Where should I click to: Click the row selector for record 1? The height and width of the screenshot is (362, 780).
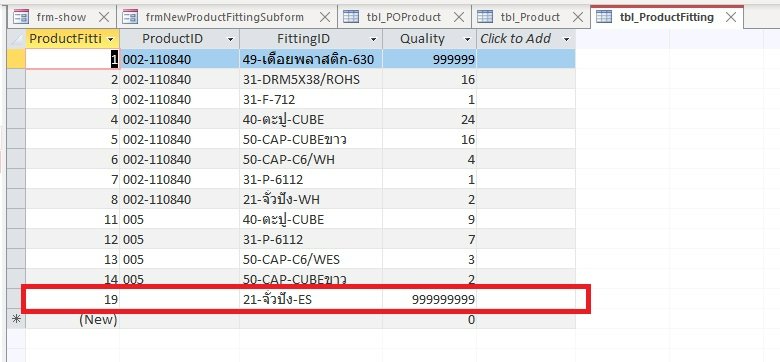click(16, 60)
